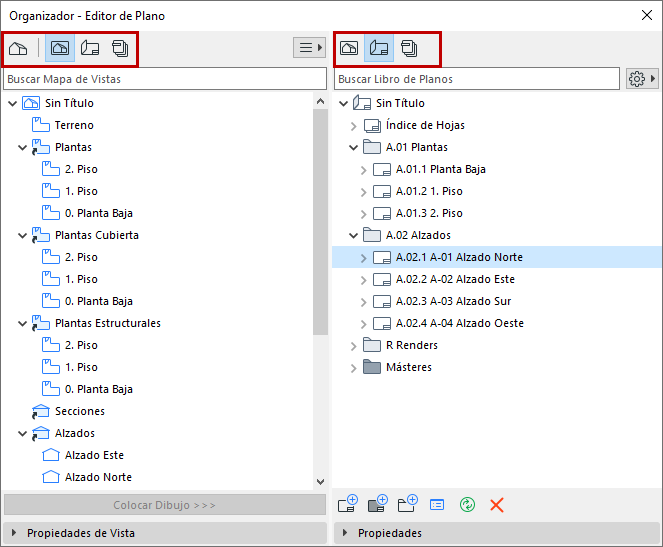663x547 pixels.
Task: Collapse the Alzados view folder
Action: click(22, 433)
